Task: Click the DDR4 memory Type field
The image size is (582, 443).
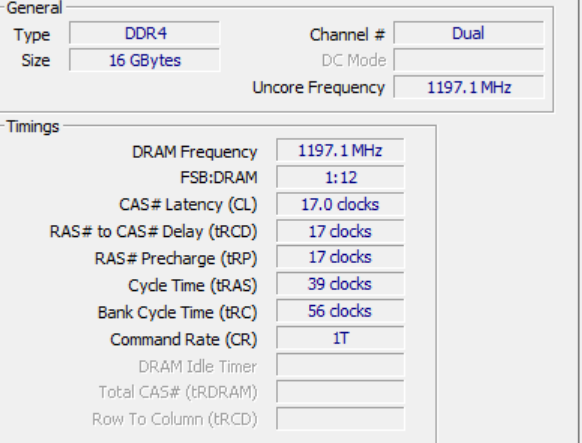Action: click(144, 34)
